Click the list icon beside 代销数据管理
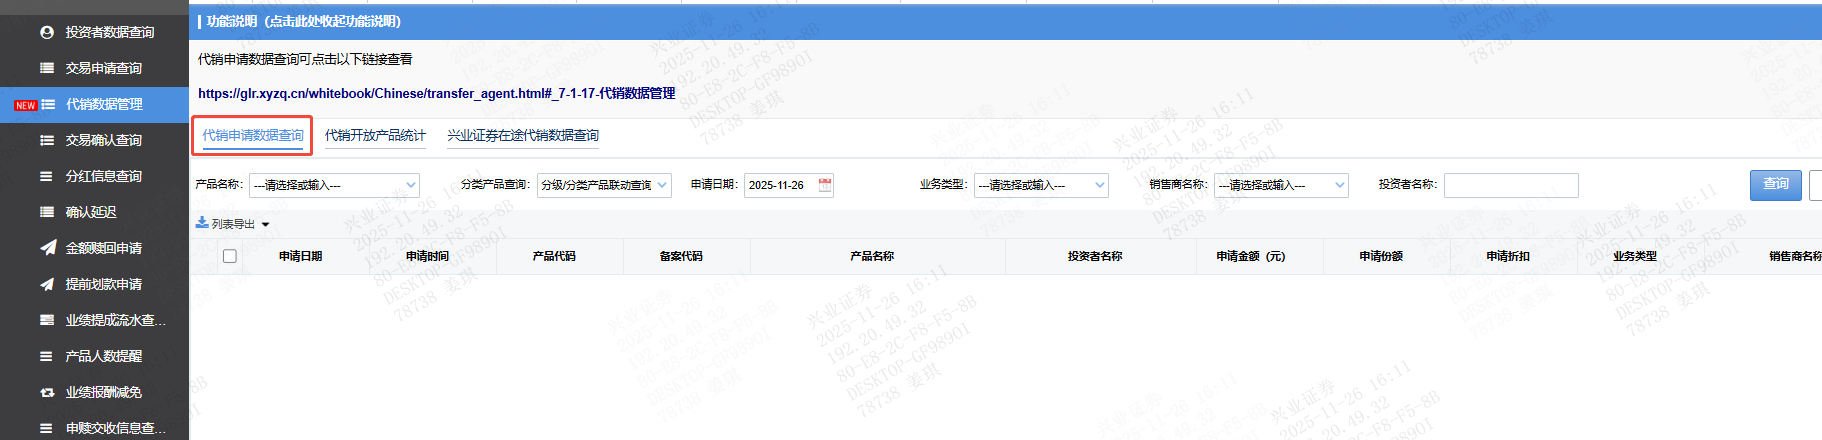 tap(48, 104)
